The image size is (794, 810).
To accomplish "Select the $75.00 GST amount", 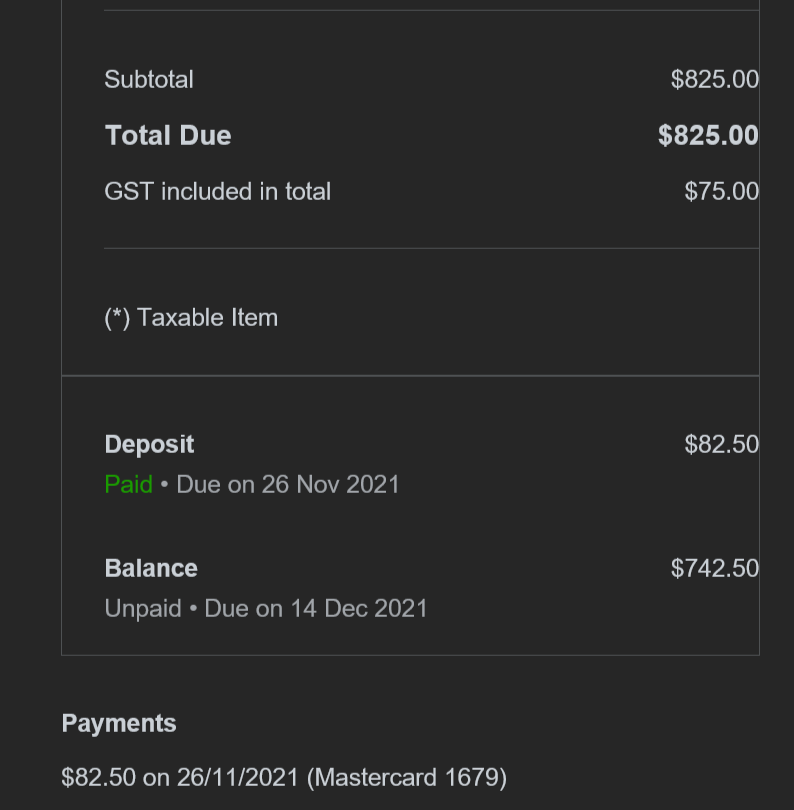I will pyautogui.click(x=721, y=192).
